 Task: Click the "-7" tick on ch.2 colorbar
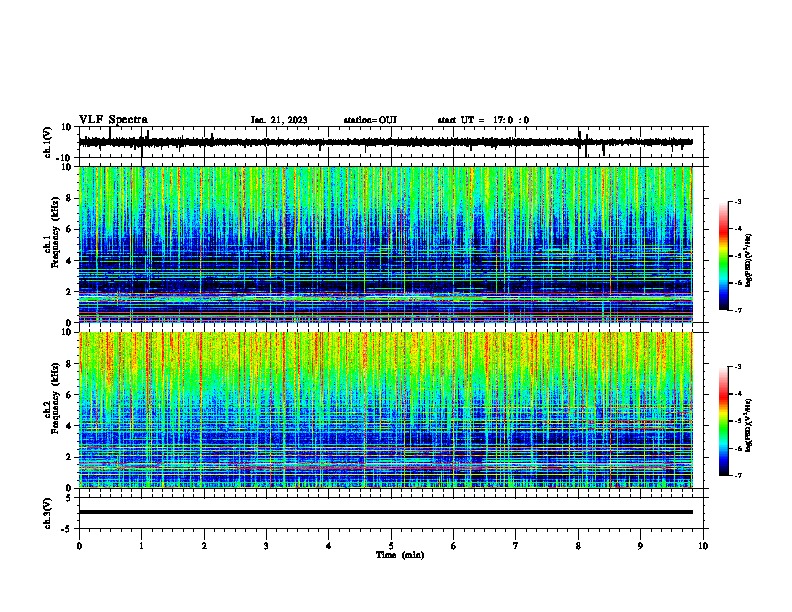point(738,475)
